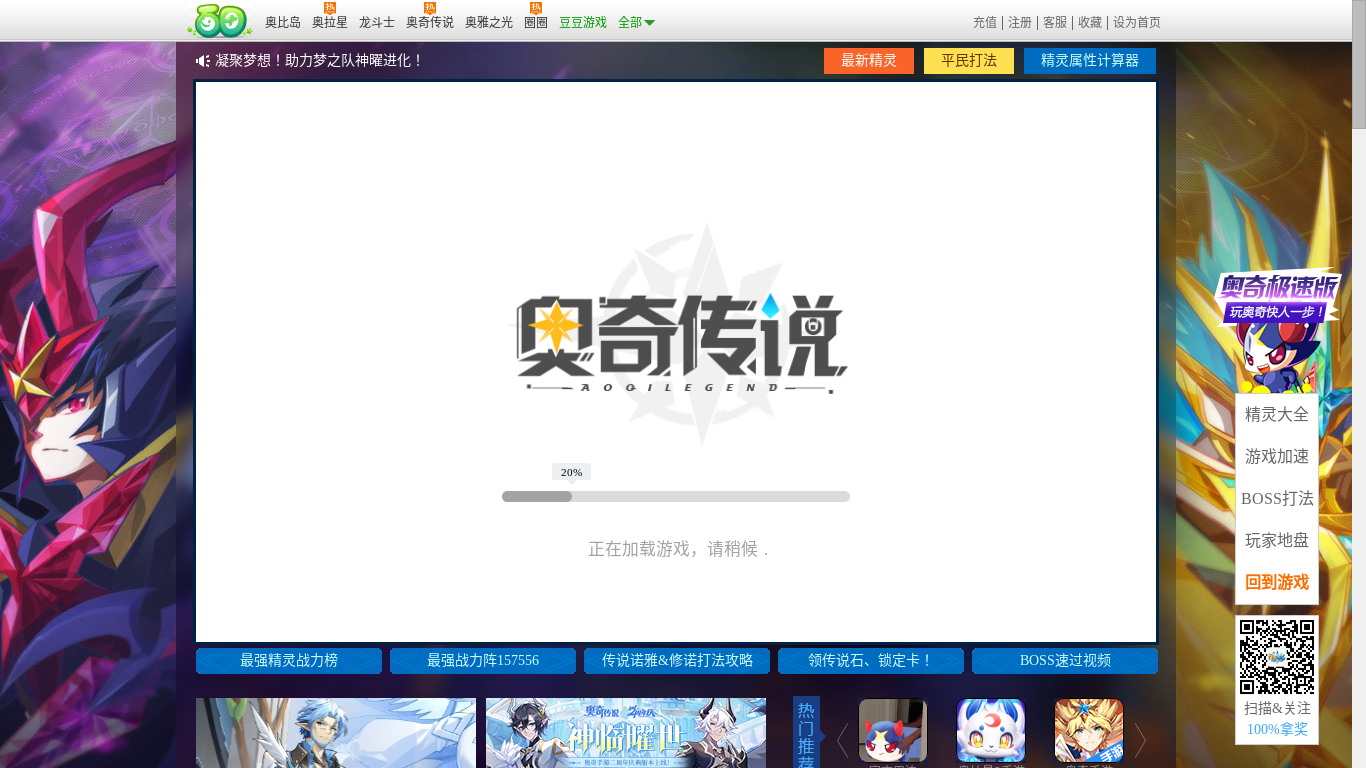This screenshot has height=768, width=1366.
Task: Open the blue-haired character banner thumbnail
Action: (x=336, y=733)
